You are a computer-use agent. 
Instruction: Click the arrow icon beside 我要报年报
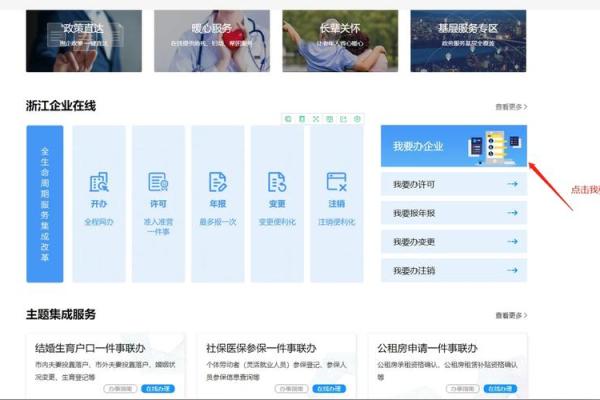tap(512, 213)
